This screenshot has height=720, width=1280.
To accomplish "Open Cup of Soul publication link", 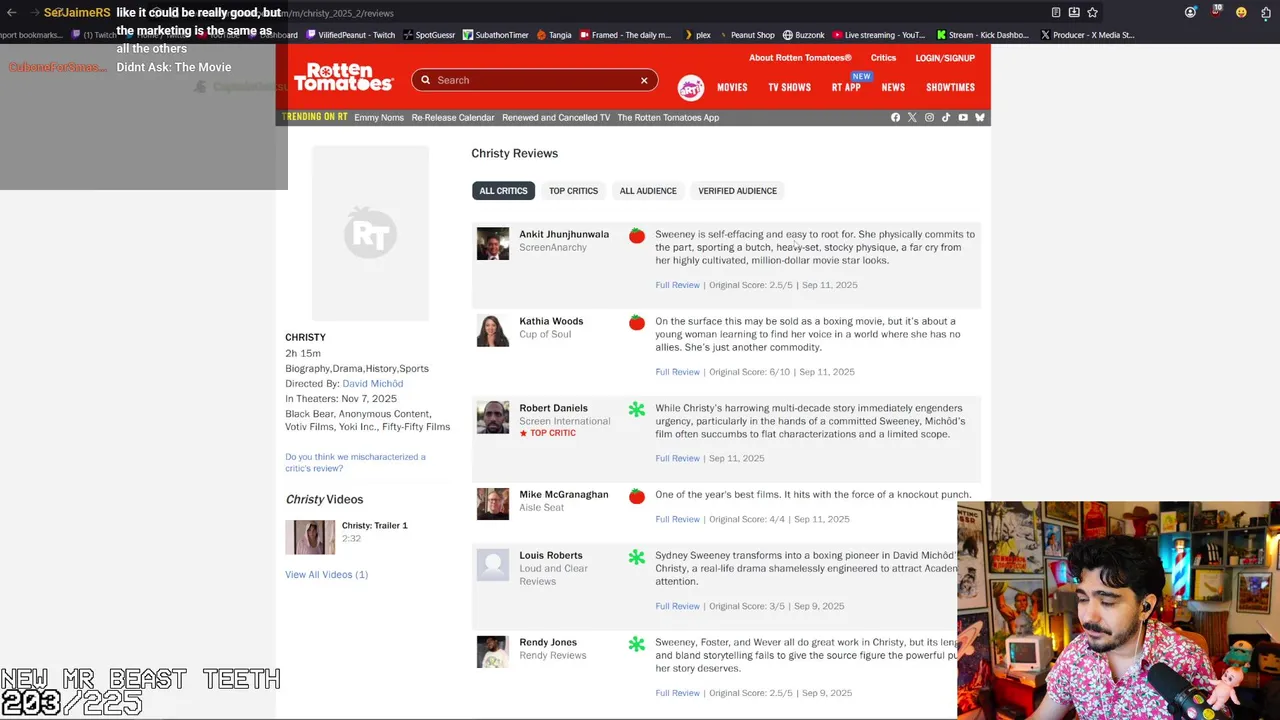I will click(x=545, y=334).
